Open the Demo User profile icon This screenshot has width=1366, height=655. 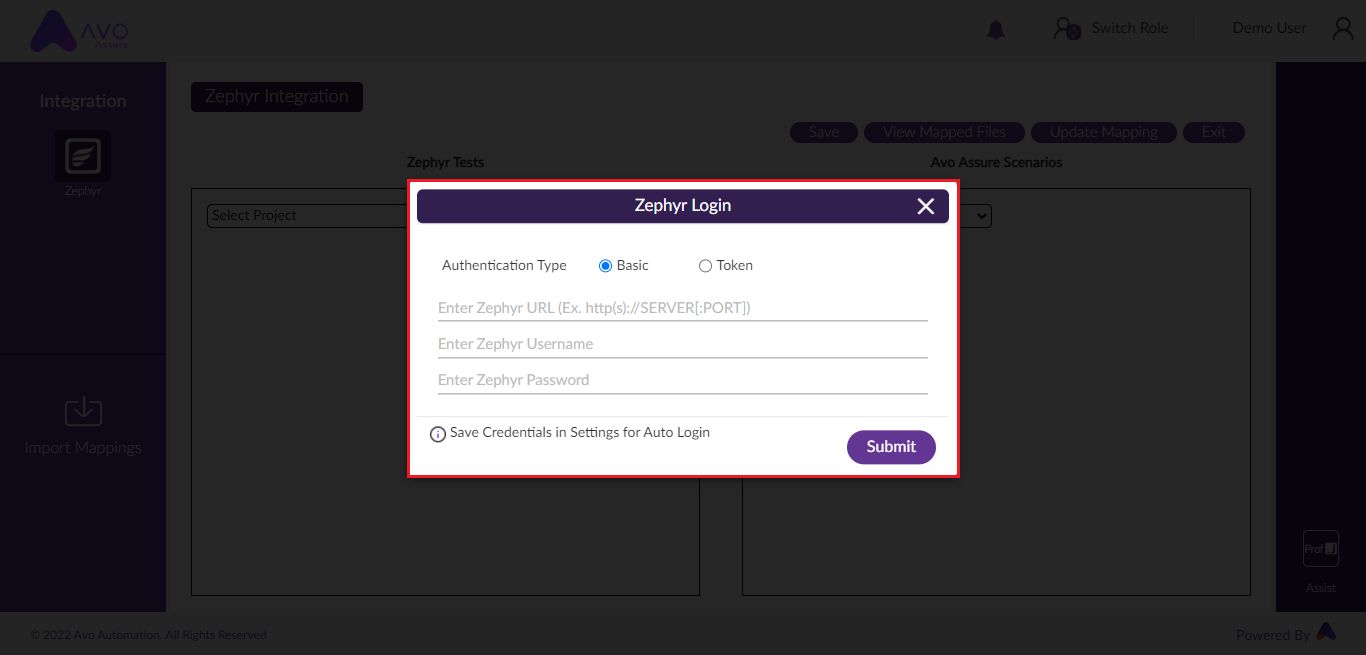click(x=1343, y=29)
